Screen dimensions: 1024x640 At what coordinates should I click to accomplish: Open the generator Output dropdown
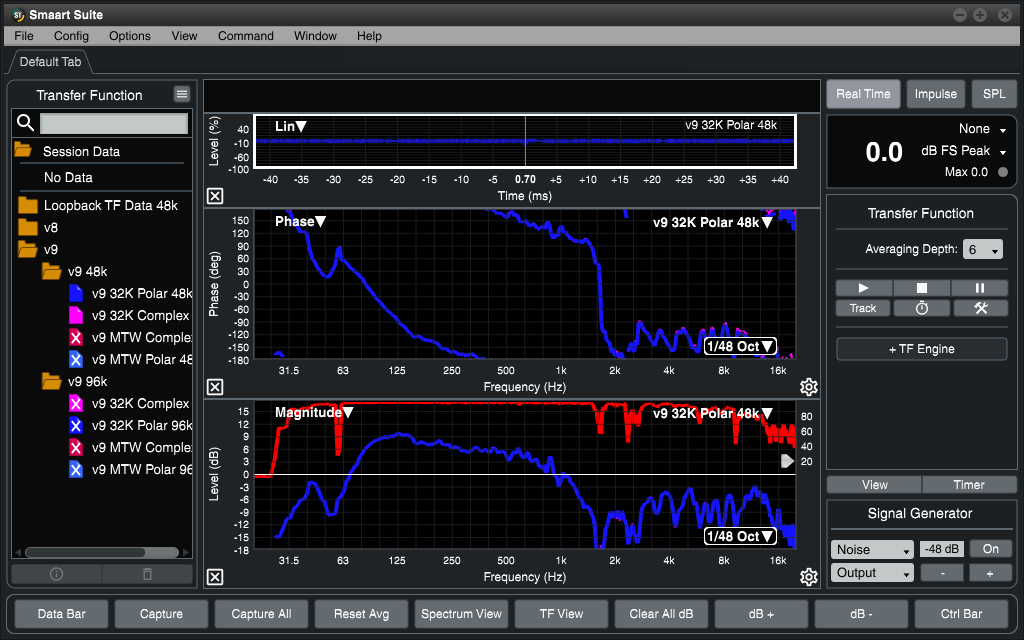[x=872, y=573]
